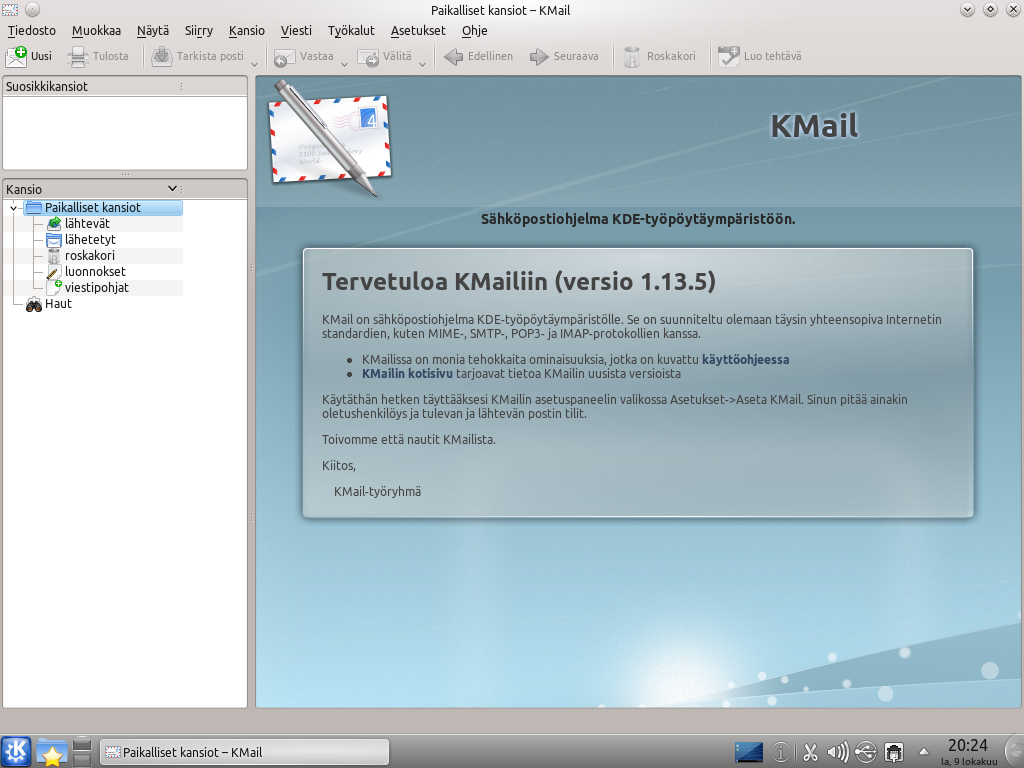The image size is (1024, 768).
Task: Select the 'lähetetyt' folder name
Action: coord(90,240)
